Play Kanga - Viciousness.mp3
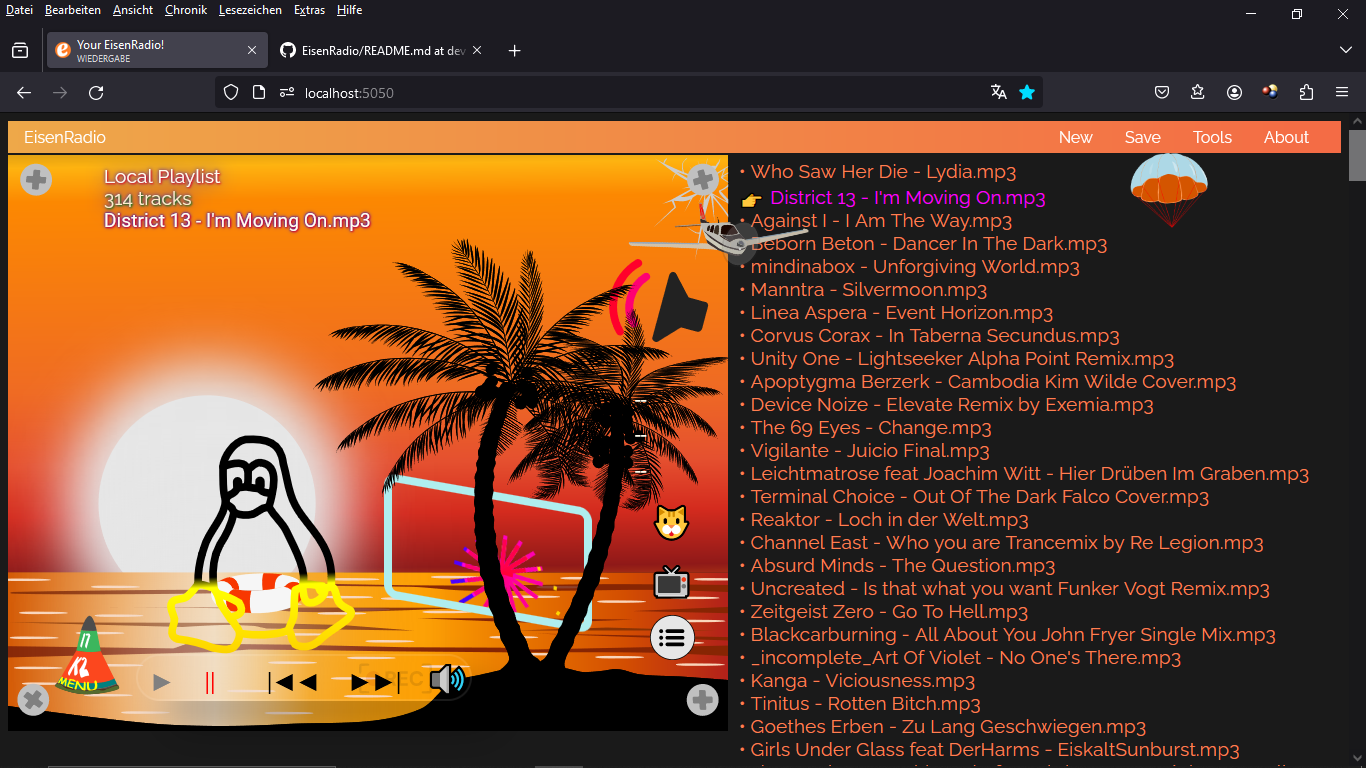The height and width of the screenshot is (768, 1366). coord(863,681)
